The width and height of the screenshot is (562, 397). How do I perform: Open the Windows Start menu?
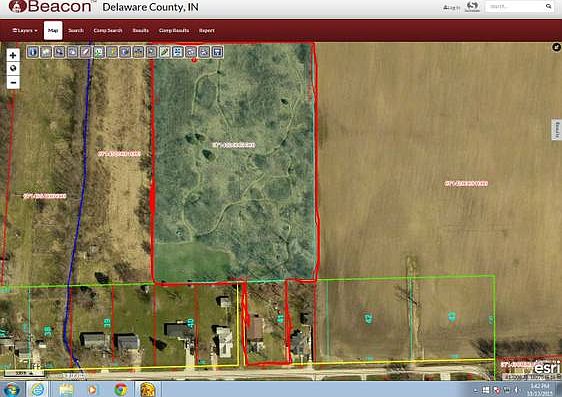pyautogui.click(x=11, y=389)
